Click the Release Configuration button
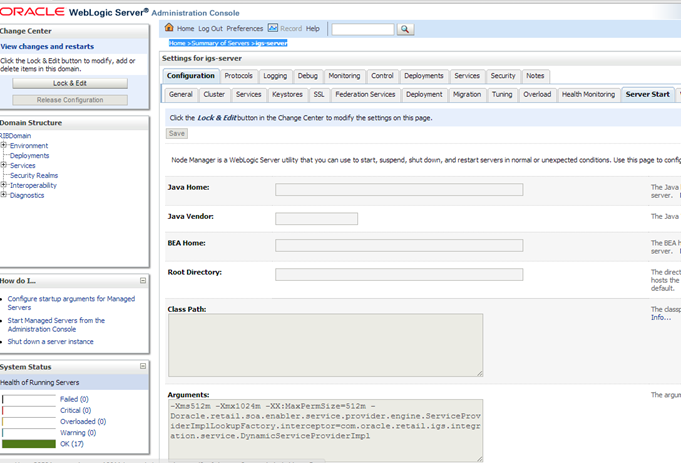This screenshot has height=464, width=682. [x=70, y=100]
